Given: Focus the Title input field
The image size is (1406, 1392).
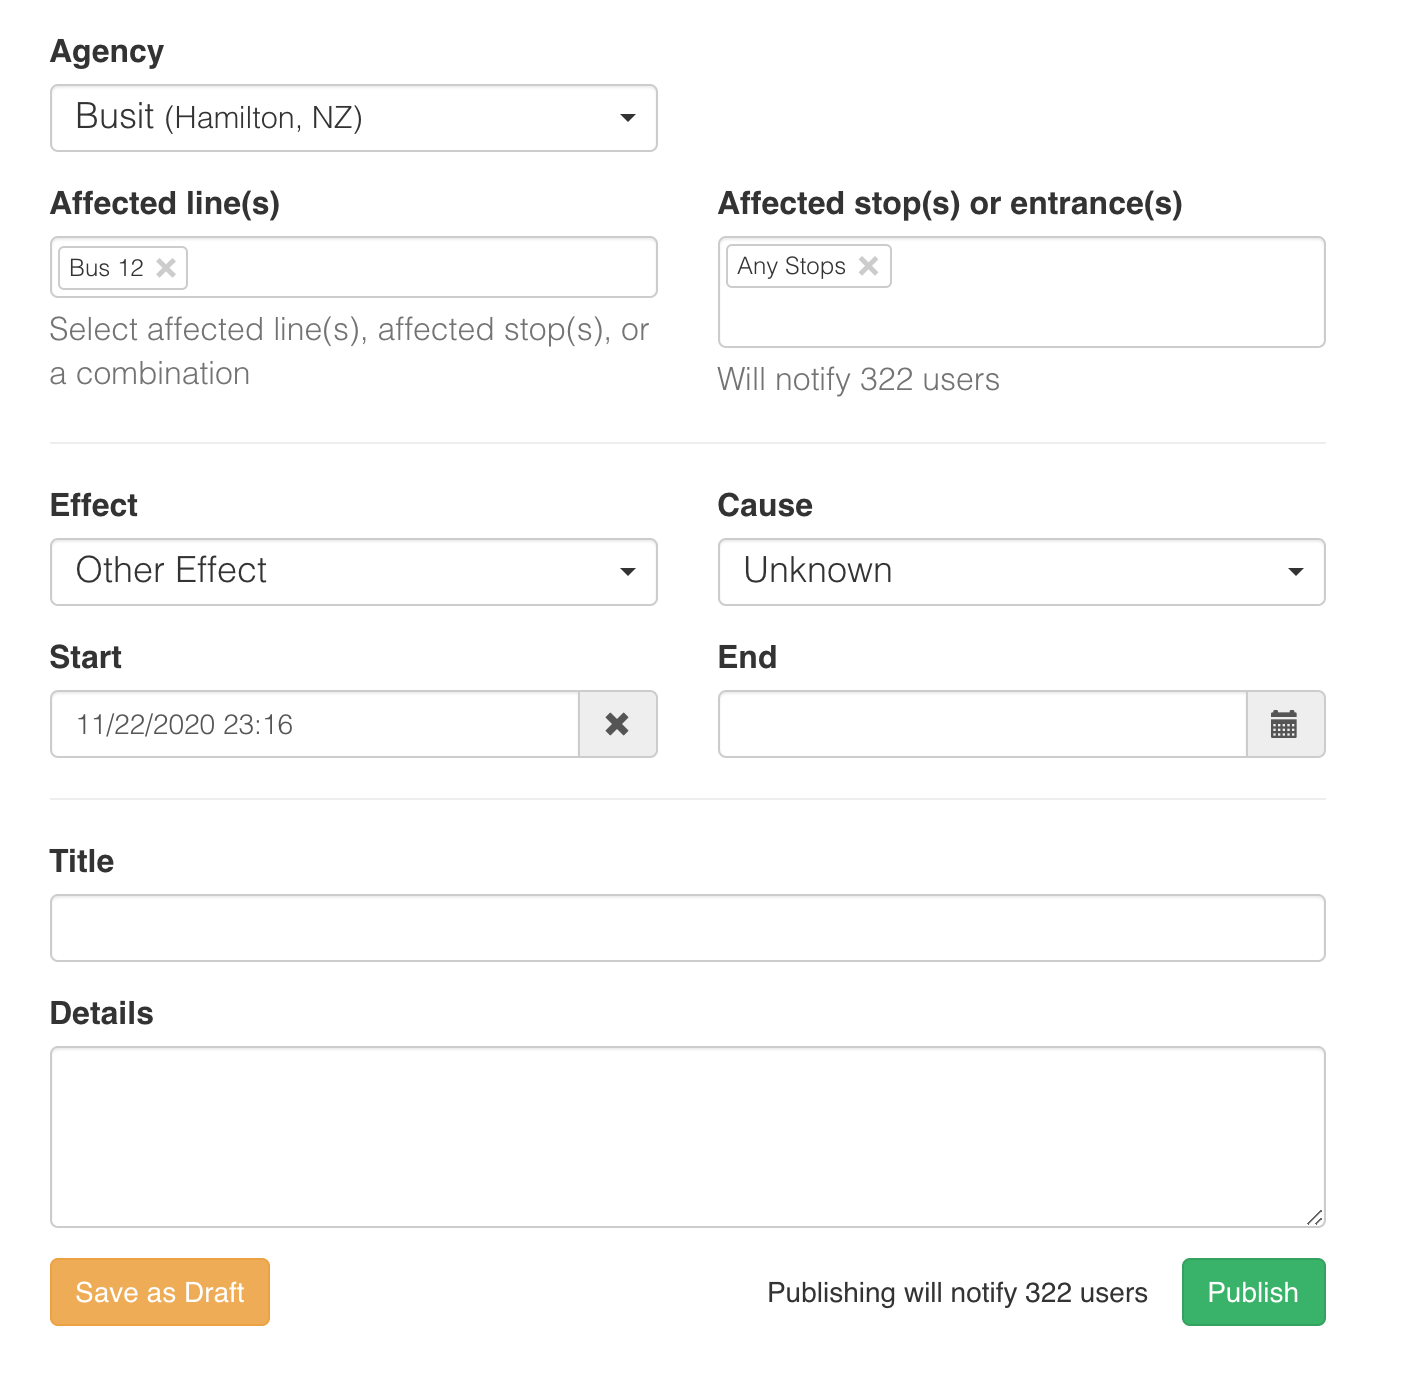Looking at the screenshot, I should [x=687, y=928].
